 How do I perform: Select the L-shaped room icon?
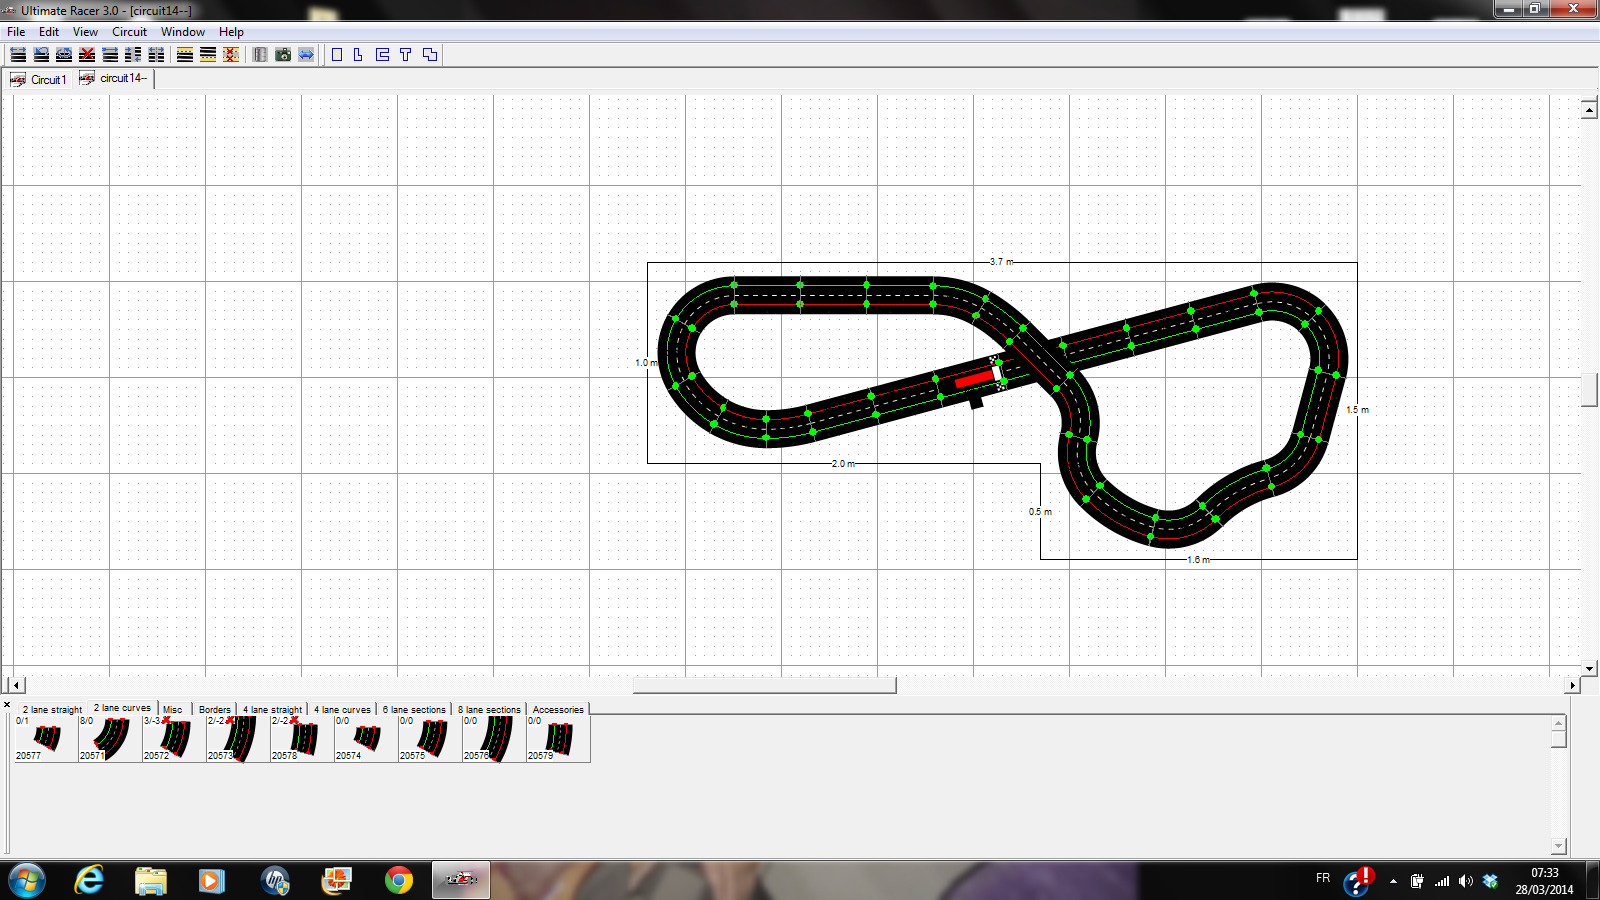pyautogui.click(x=358, y=55)
